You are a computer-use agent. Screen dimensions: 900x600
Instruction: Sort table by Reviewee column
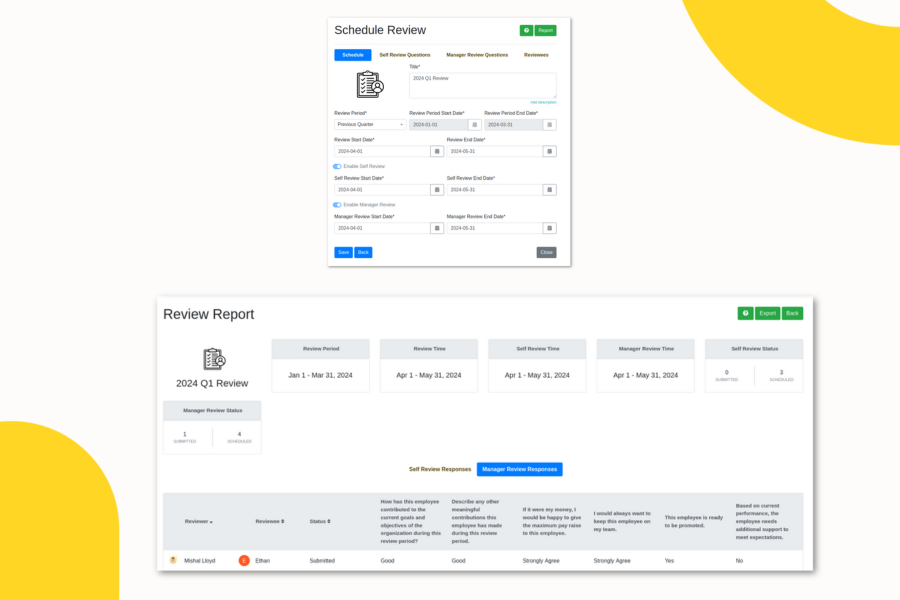coord(270,521)
